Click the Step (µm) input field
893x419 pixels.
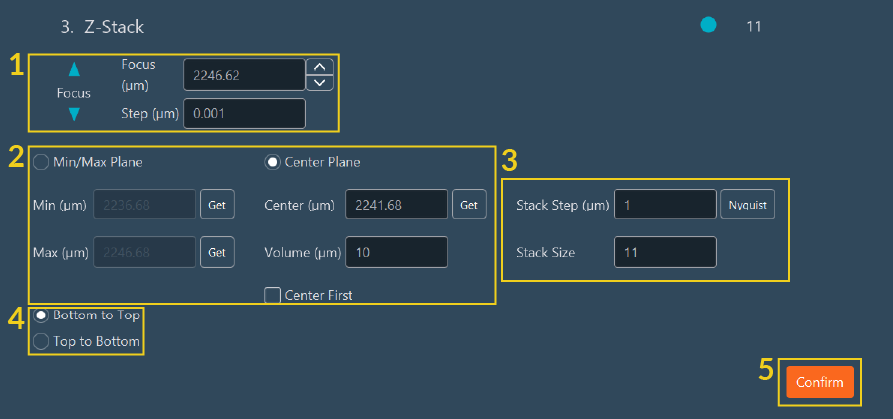pyautogui.click(x=244, y=114)
